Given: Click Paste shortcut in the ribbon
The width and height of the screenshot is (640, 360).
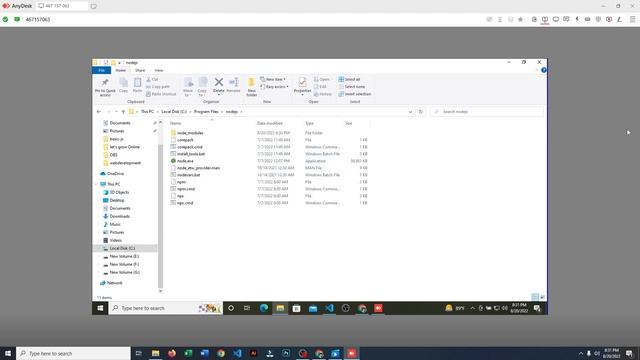Looking at the screenshot, I should [161, 94].
